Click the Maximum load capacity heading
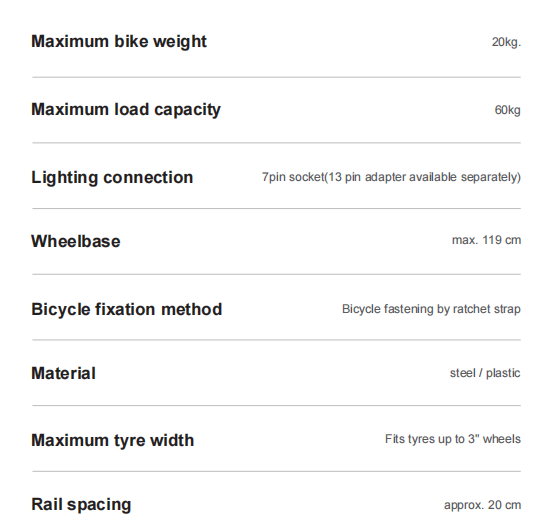534x522 pixels. [x=126, y=110]
